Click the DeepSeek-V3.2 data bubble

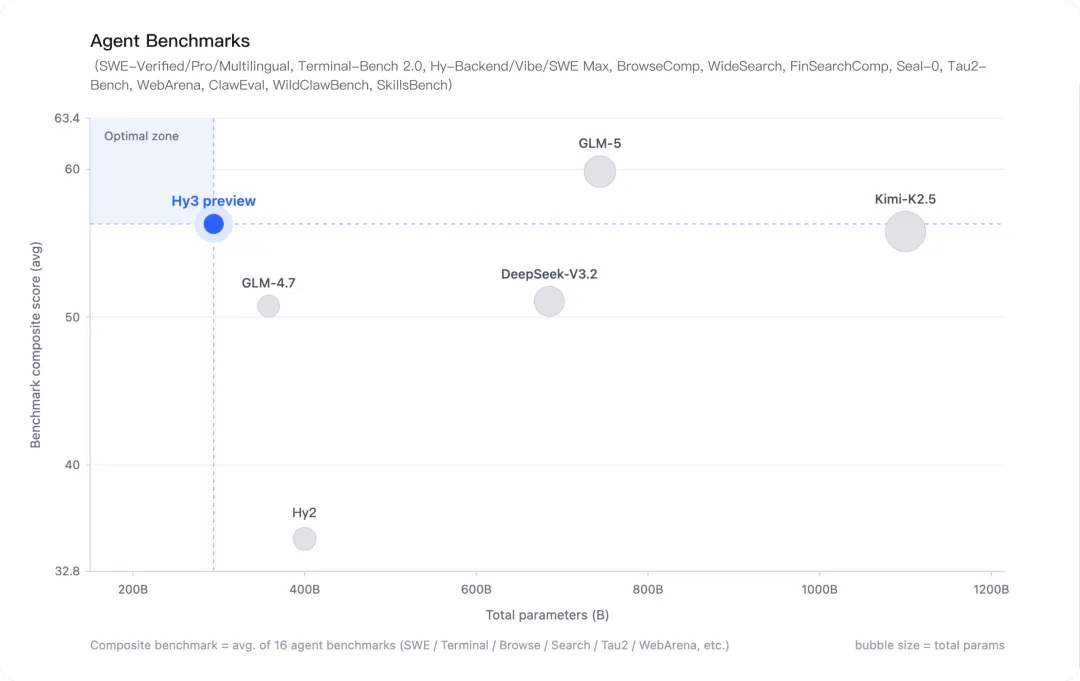549,301
